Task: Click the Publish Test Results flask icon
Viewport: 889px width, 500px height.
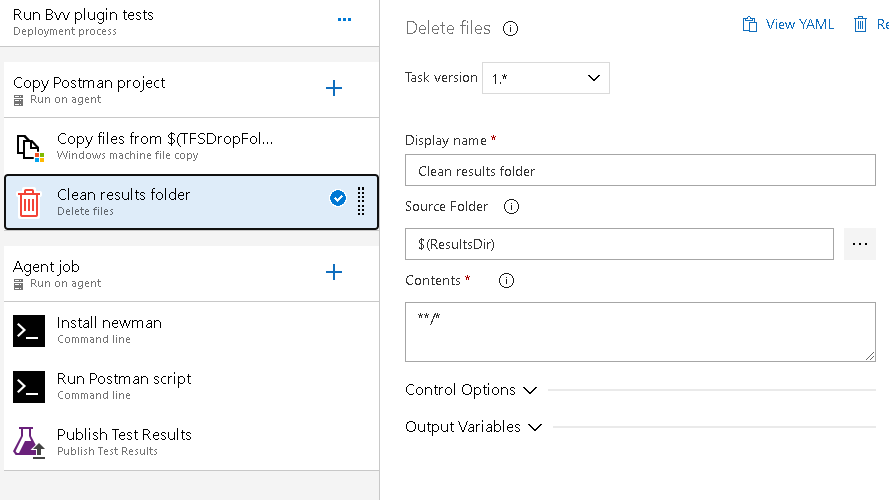Action: tap(29, 442)
